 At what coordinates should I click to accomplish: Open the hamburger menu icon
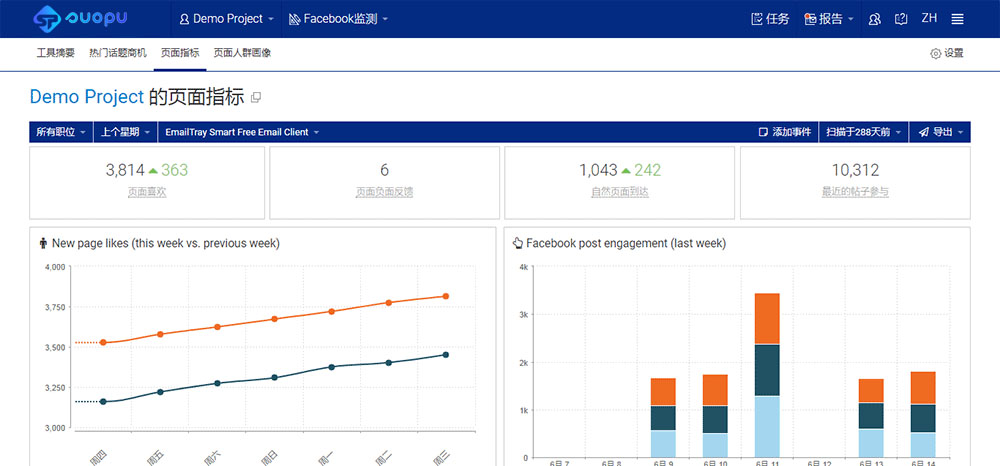point(957,19)
